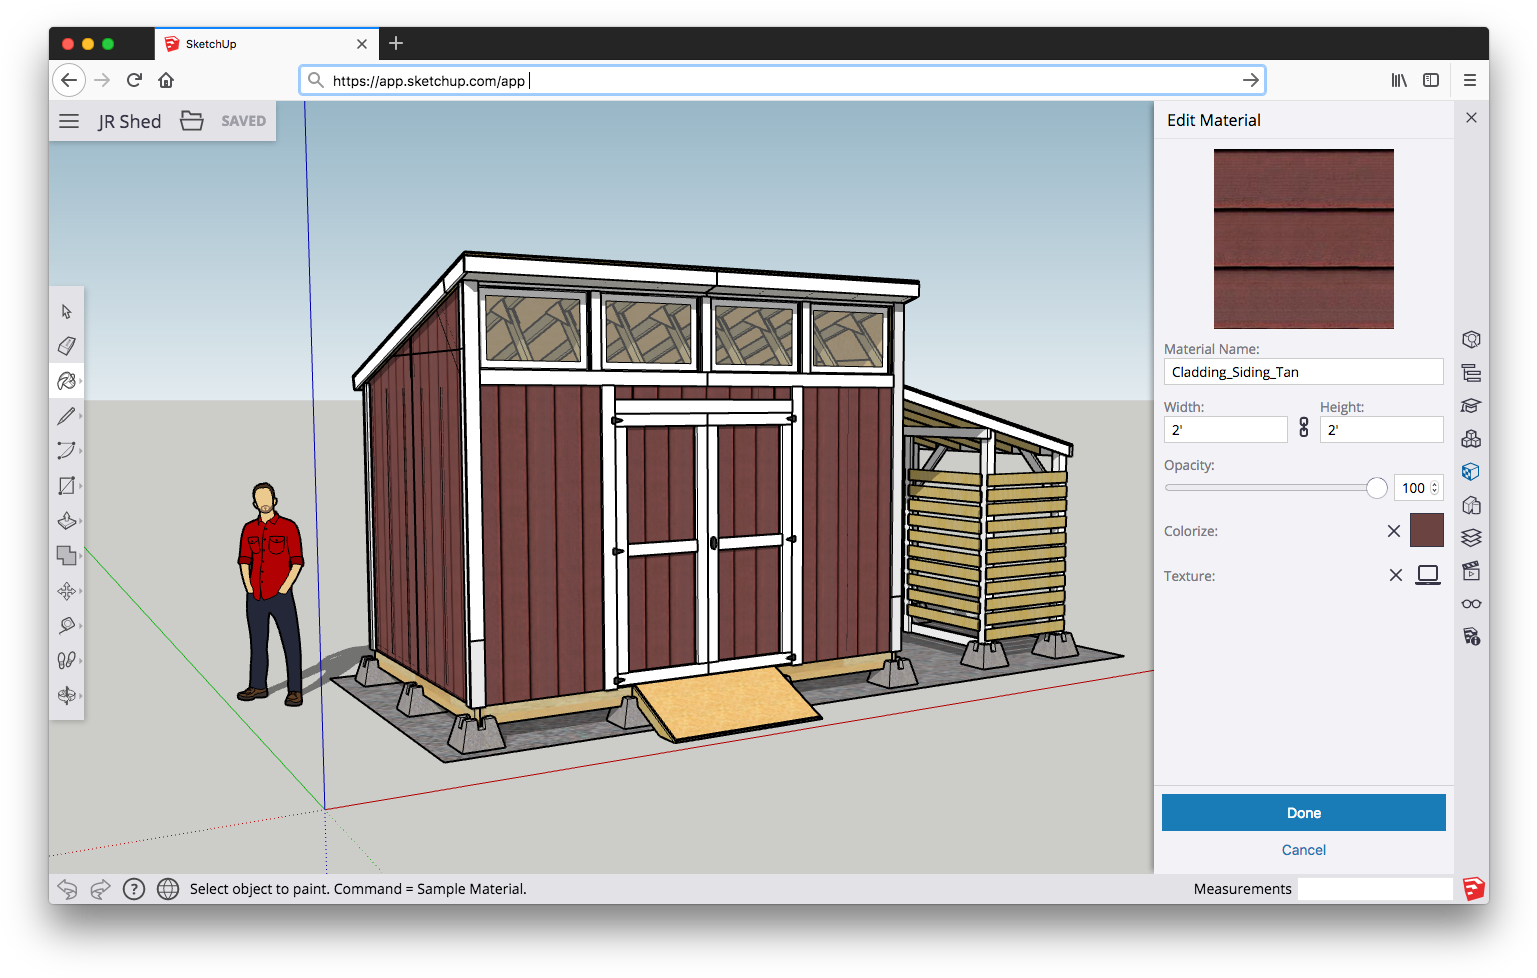
Task: Open the main hamburger menu
Action: [x=68, y=120]
